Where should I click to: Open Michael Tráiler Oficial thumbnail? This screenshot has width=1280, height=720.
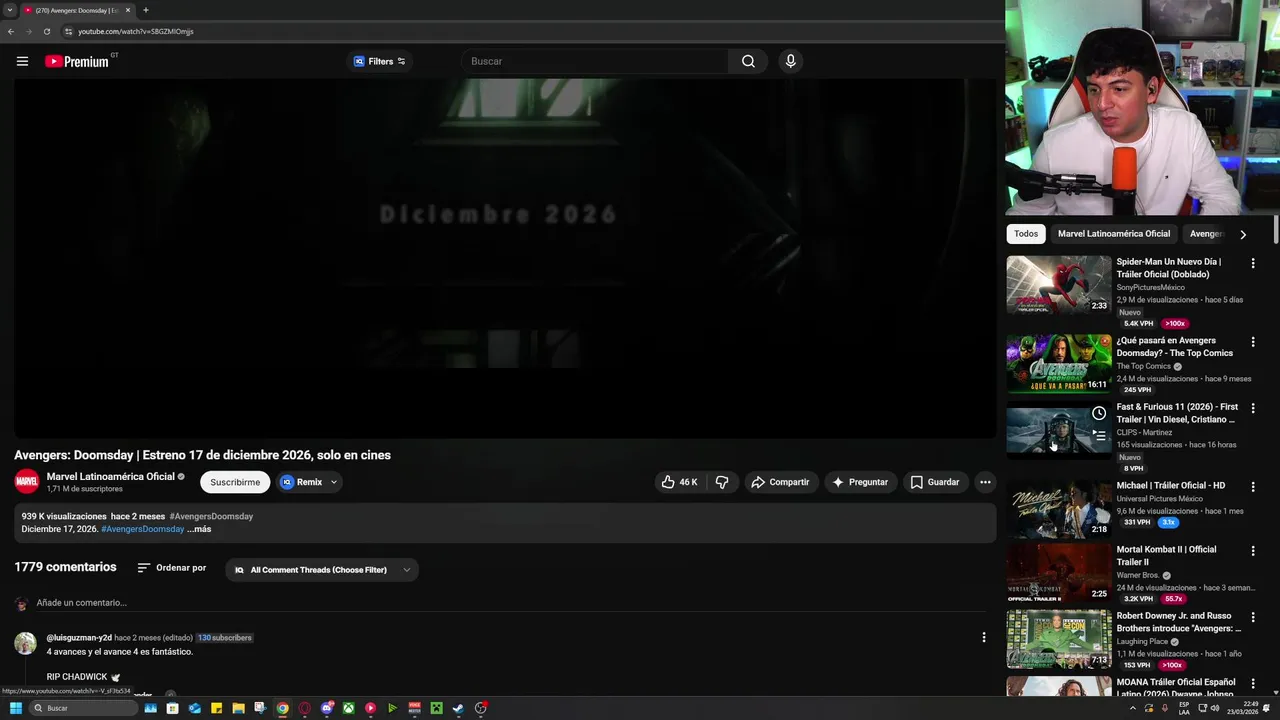(x=1059, y=509)
